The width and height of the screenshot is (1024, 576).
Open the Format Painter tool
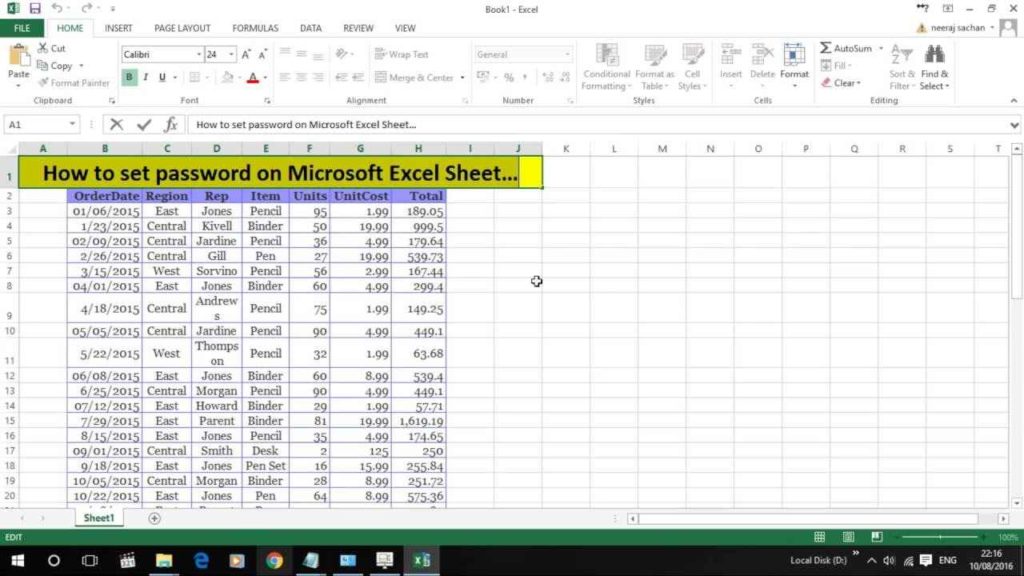click(x=73, y=83)
